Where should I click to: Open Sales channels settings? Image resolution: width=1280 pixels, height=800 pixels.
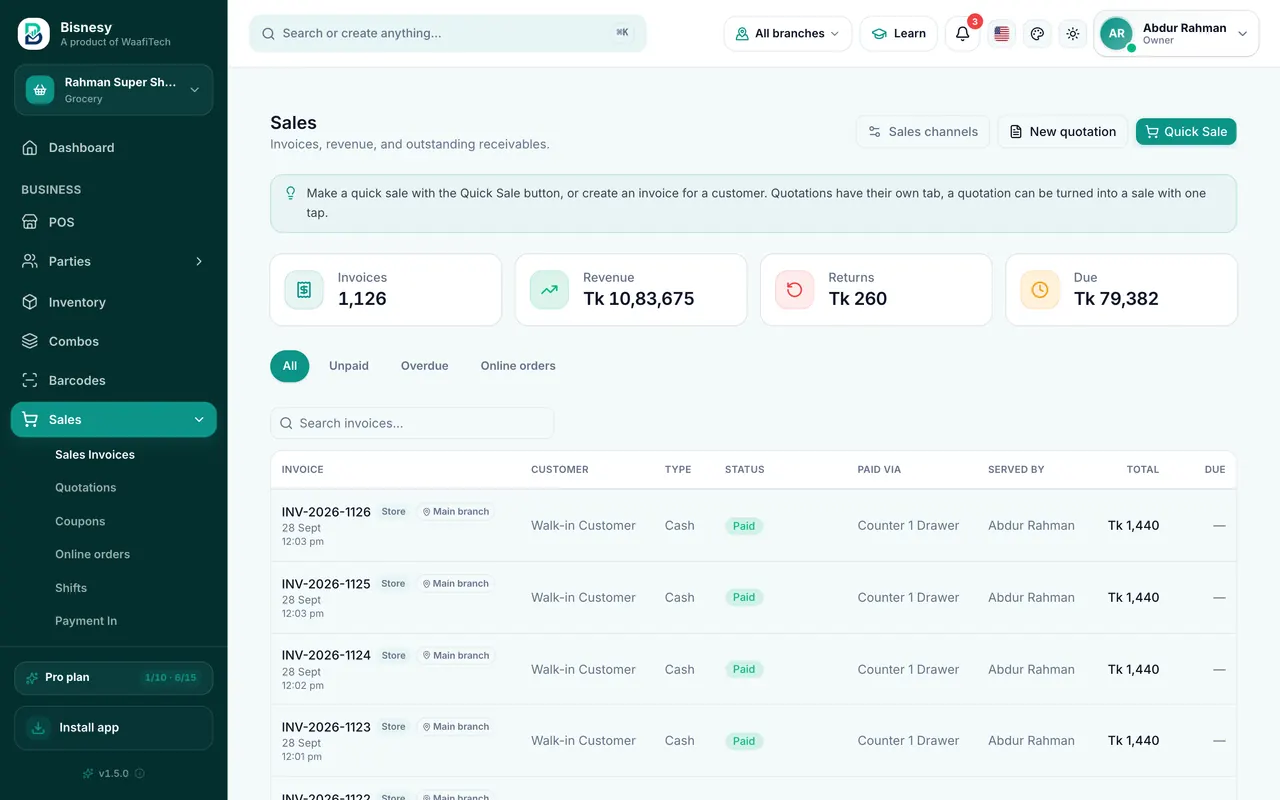pos(923,132)
